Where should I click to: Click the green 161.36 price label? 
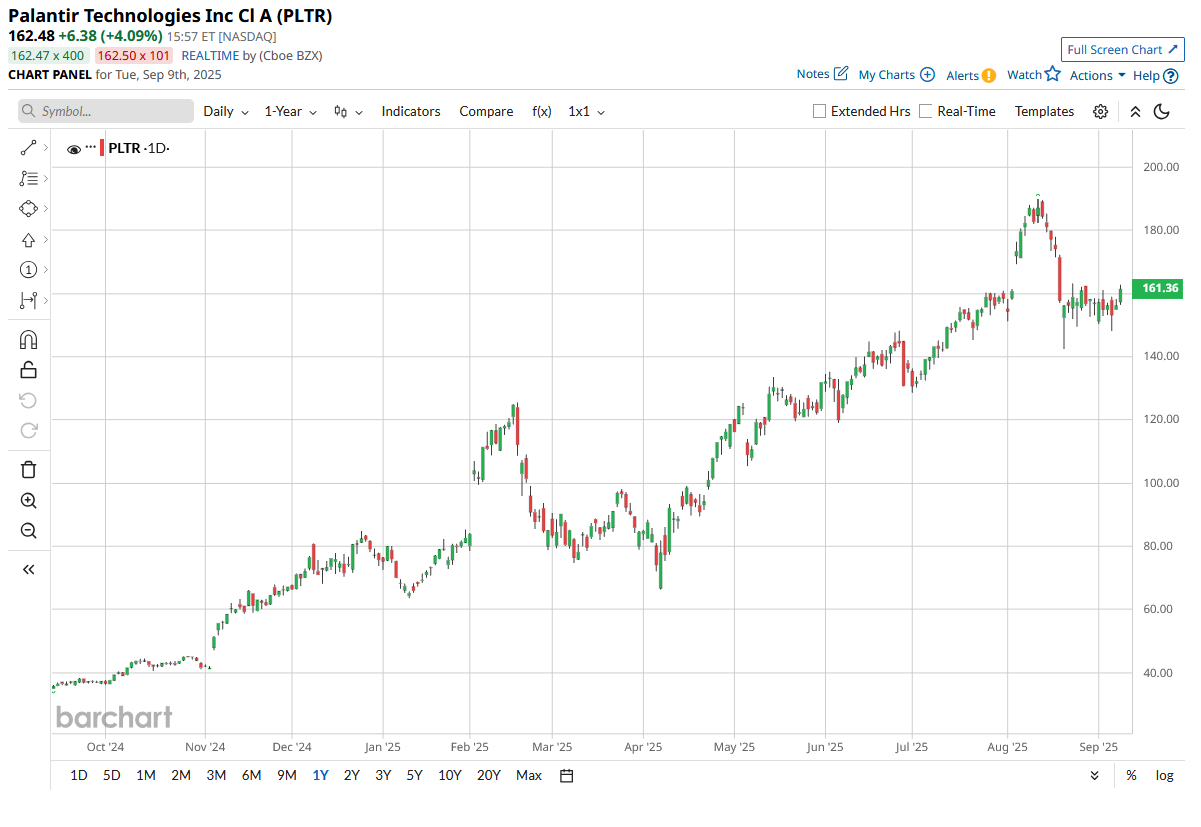1160,288
